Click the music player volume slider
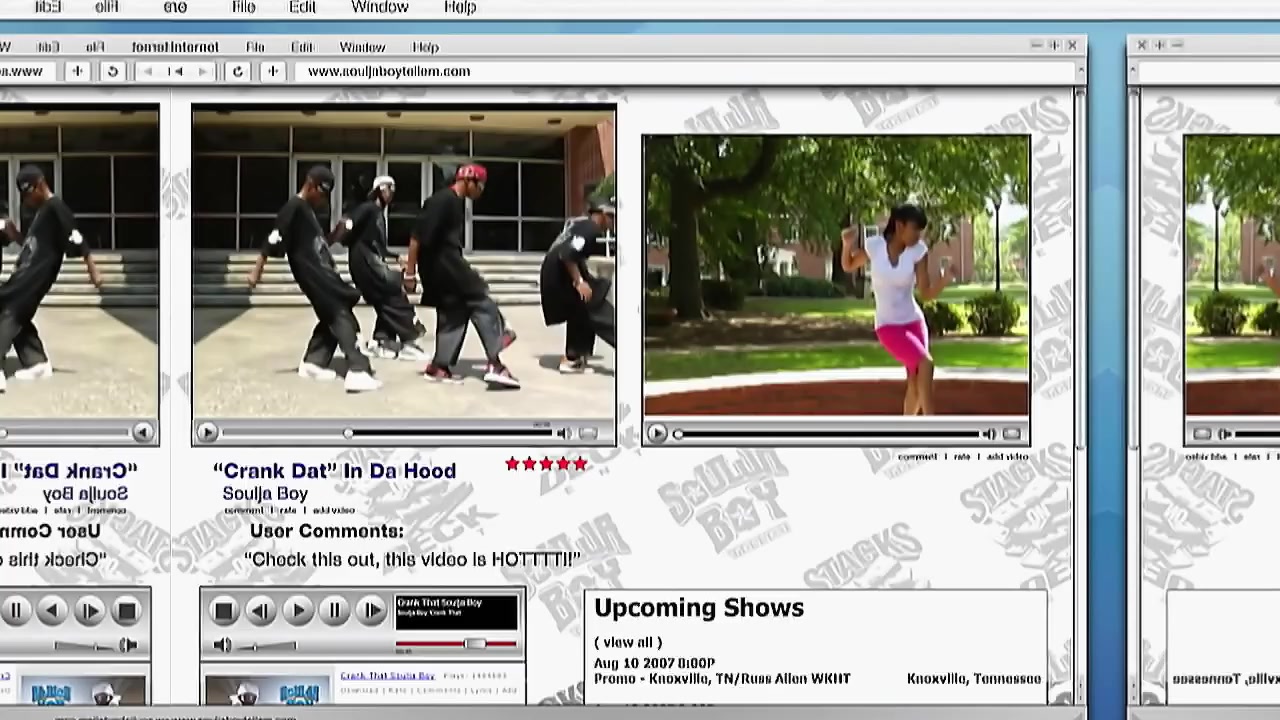This screenshot has height=720, width=1280. tap(267, 646)
